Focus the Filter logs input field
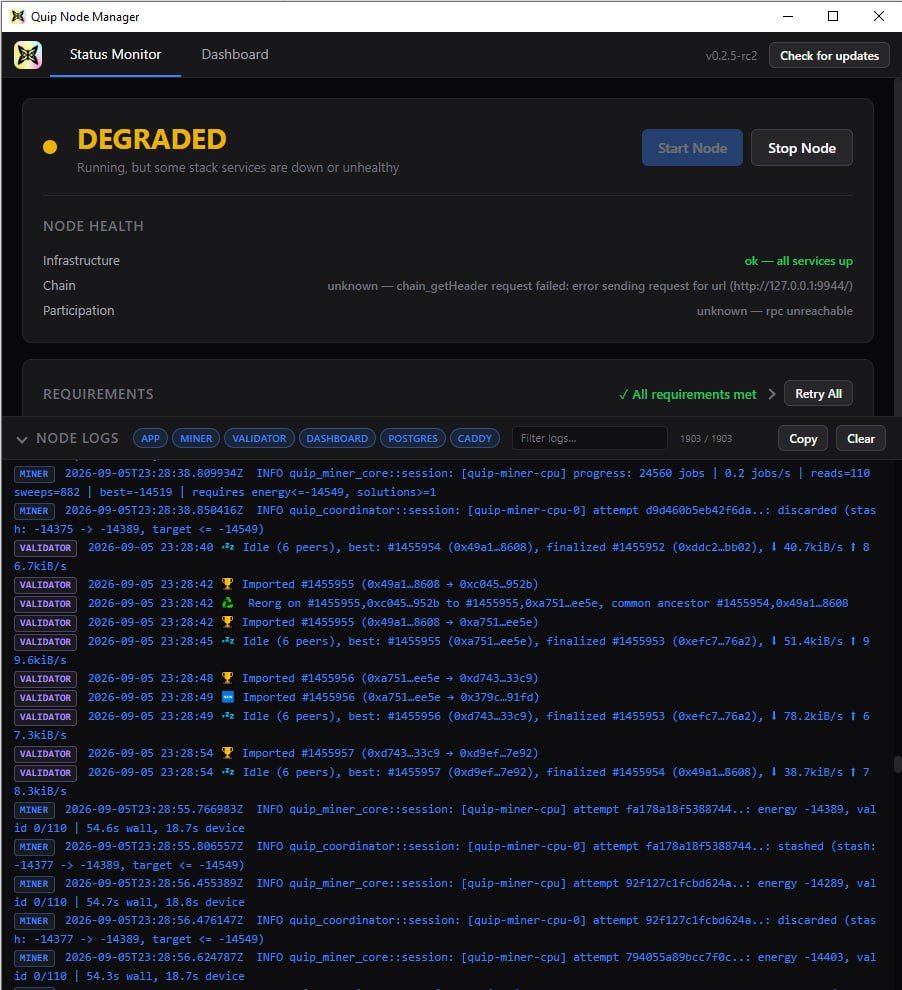 (x=590, y=438)
